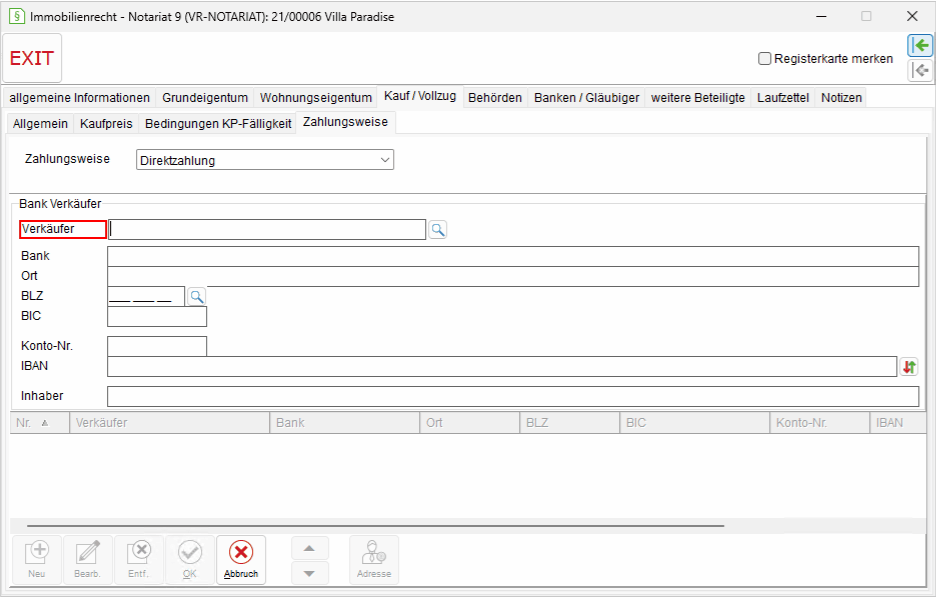936x597 pixels.
Task: Open the Laufzettel tab
Action: [783, 97]
